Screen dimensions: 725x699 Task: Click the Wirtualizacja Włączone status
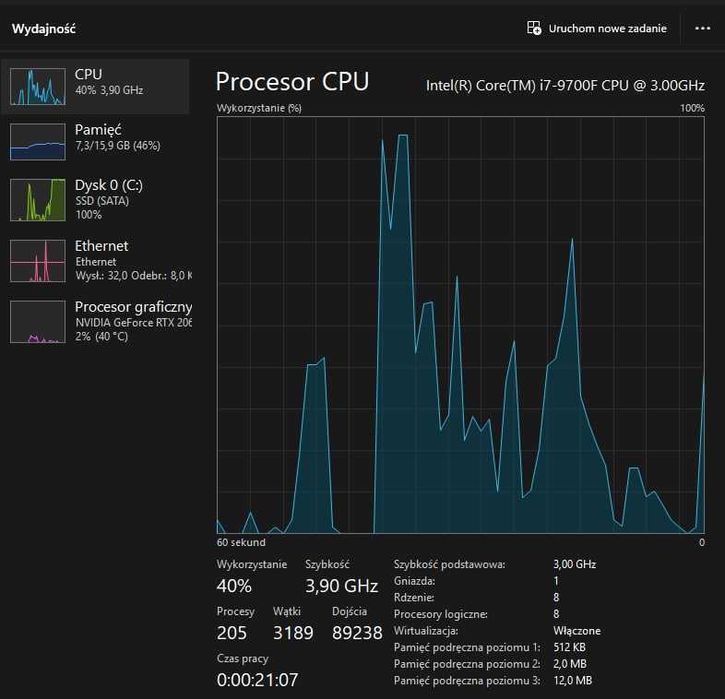coord(577,631)
